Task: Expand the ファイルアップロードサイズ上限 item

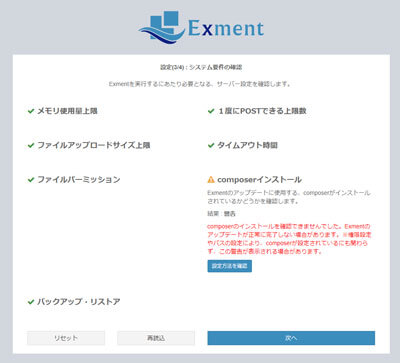Action: pos(93,145)
